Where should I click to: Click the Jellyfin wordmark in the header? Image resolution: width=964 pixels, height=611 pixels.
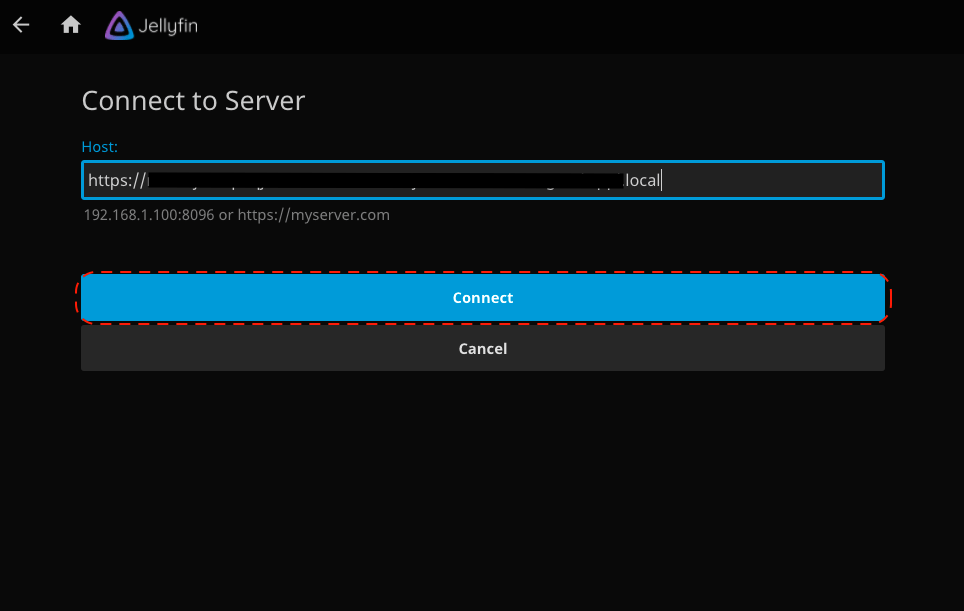click(168, 27)
